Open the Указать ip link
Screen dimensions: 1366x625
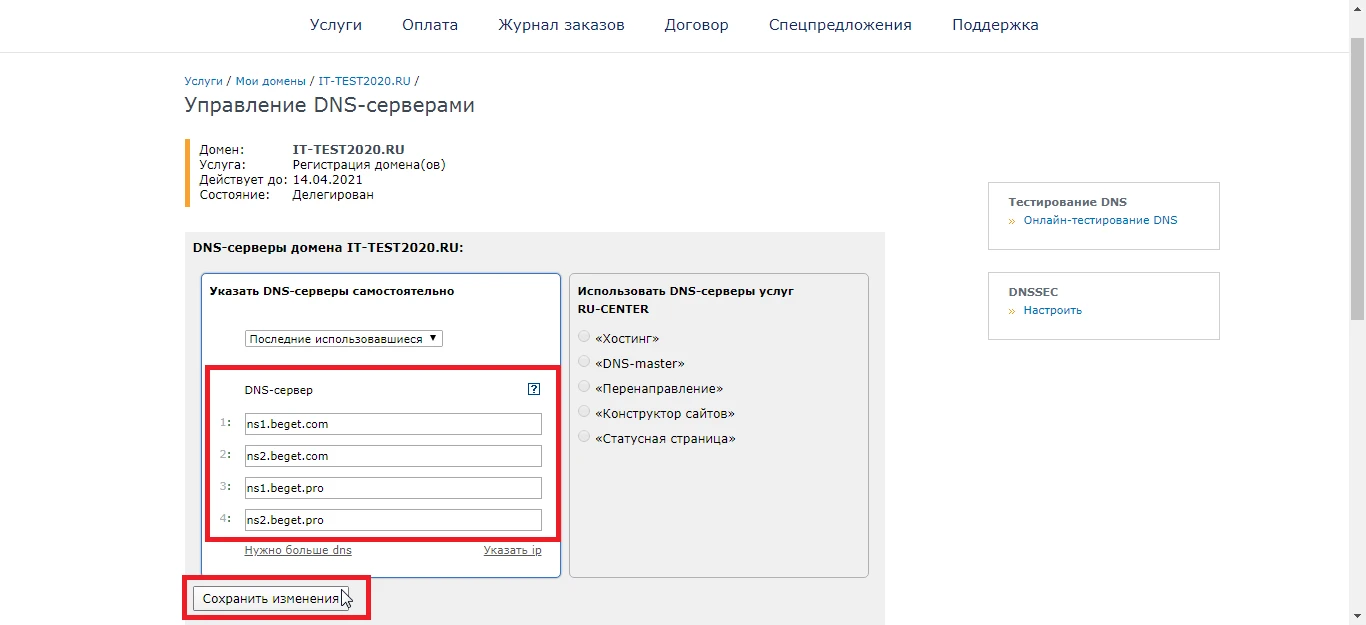coord(512,549)
